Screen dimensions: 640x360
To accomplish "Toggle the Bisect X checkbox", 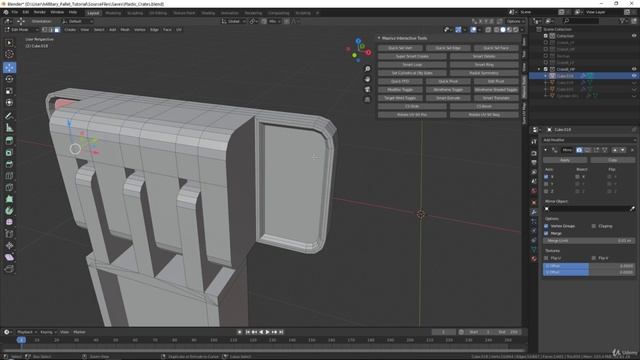I will [577, 177].
